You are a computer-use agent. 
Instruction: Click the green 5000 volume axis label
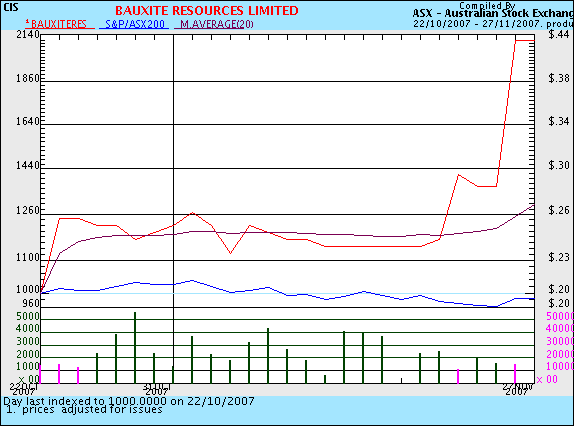point(27,316)
